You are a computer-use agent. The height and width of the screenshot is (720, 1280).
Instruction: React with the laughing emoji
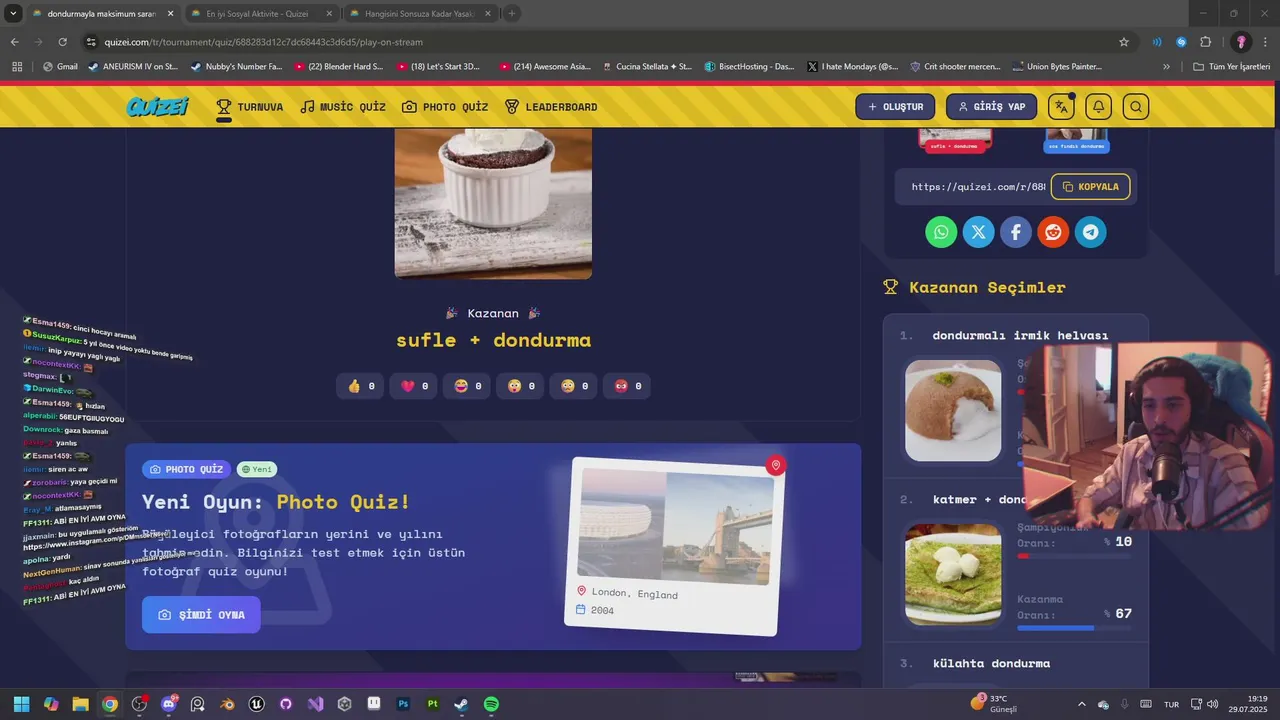tap(467, 386)
